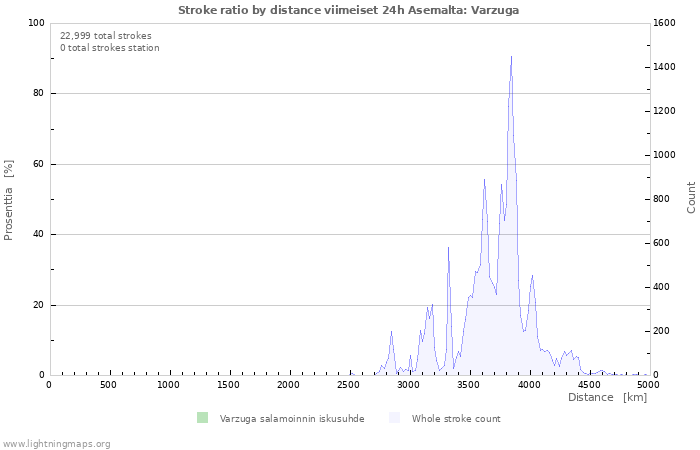Click the 'Distance [km]' x-axis label
The width and height of the screenshot is (700, 450).
pos(607,398)
